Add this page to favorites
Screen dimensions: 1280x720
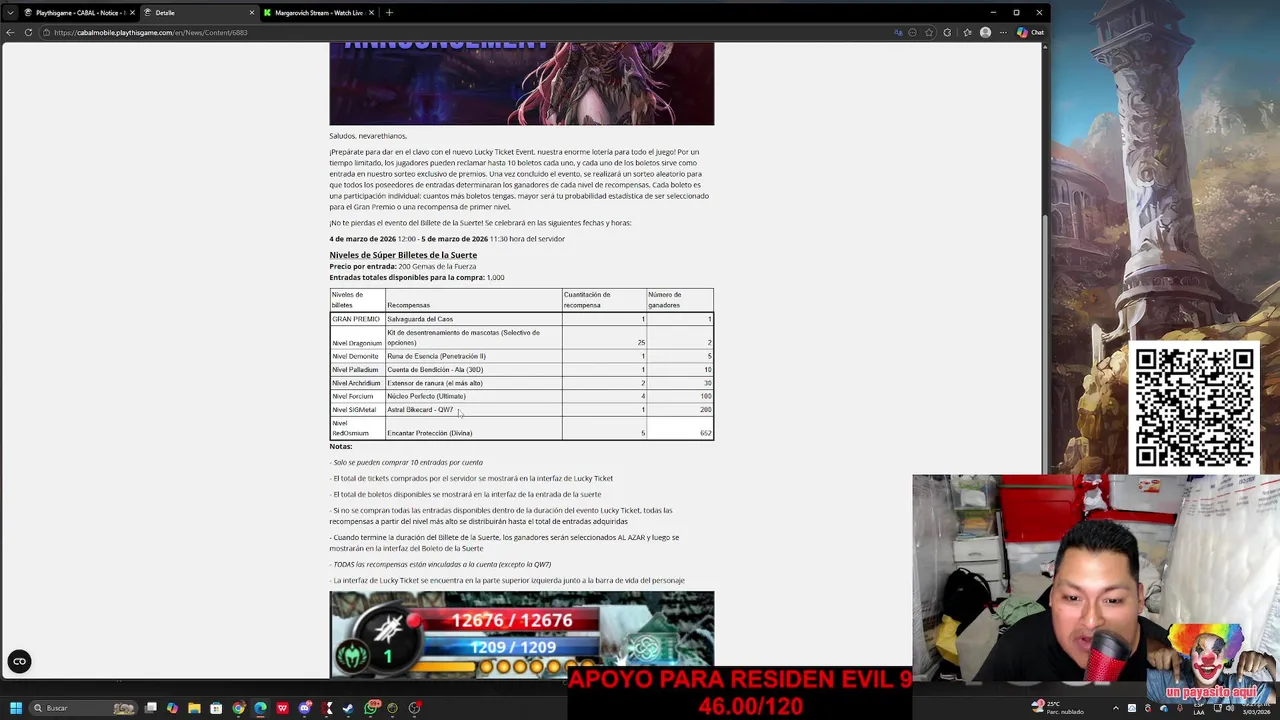click(x=929, y=32)
